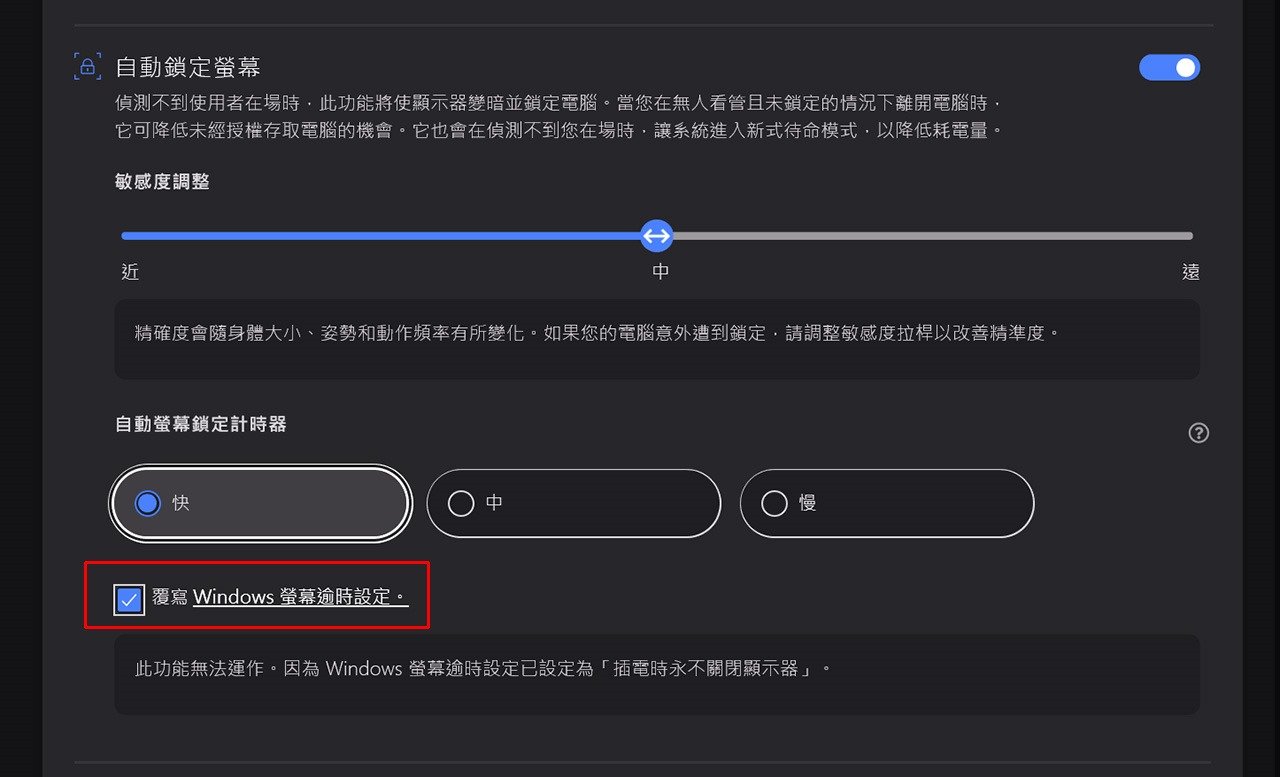Uncheck the 覆寫 Windows 螢幕逾時設定 checkbox

pos(129,599)
